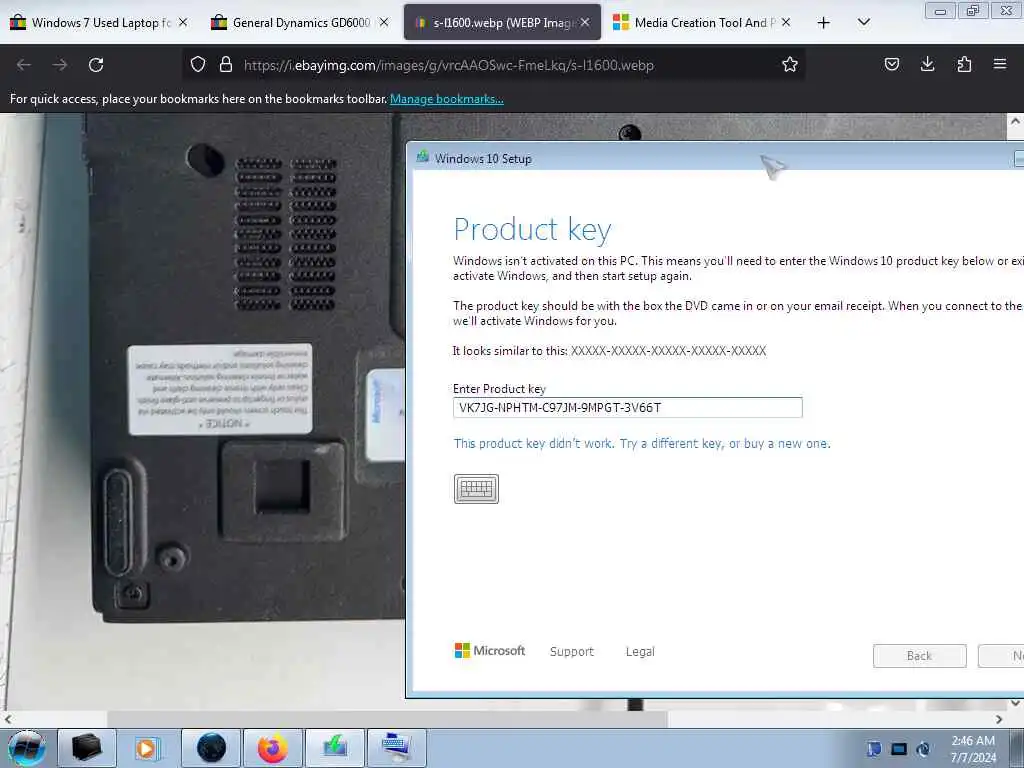Open the clock showing 2:46 AM
The width and height of the screenshot is (1024, 768).
(973, 749)
